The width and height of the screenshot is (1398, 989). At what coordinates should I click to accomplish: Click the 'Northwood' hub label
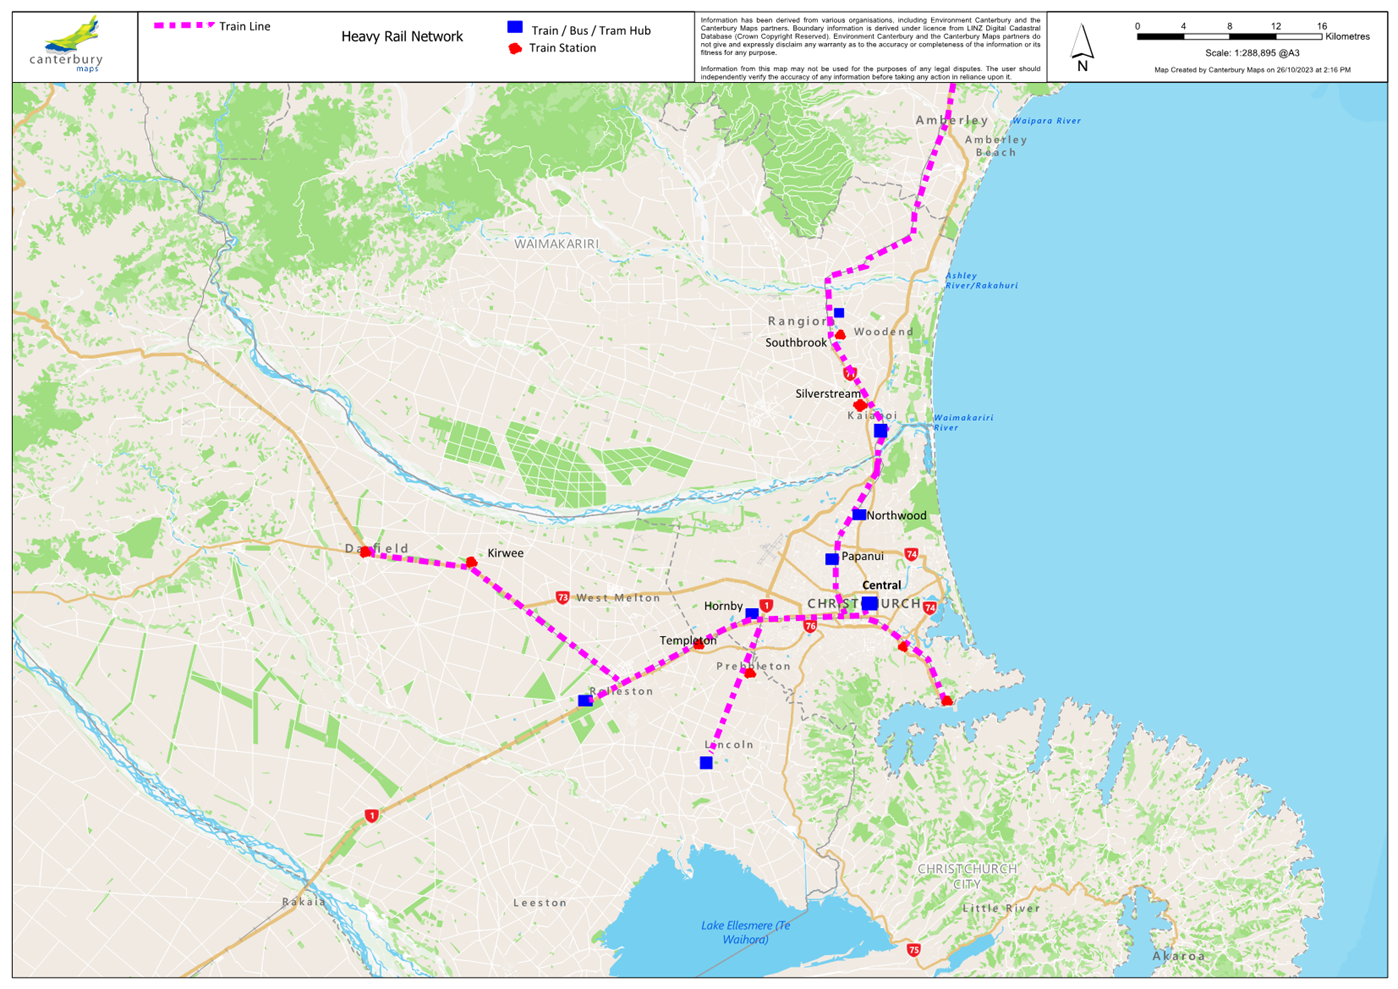(897, 516)
